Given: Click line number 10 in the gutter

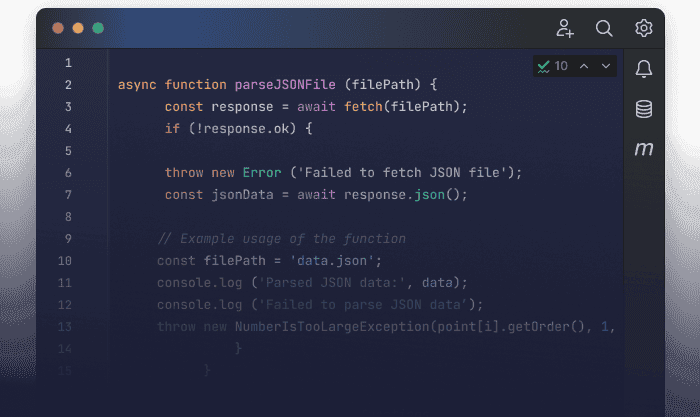Looking at the screenshot, I should point(65,261).
